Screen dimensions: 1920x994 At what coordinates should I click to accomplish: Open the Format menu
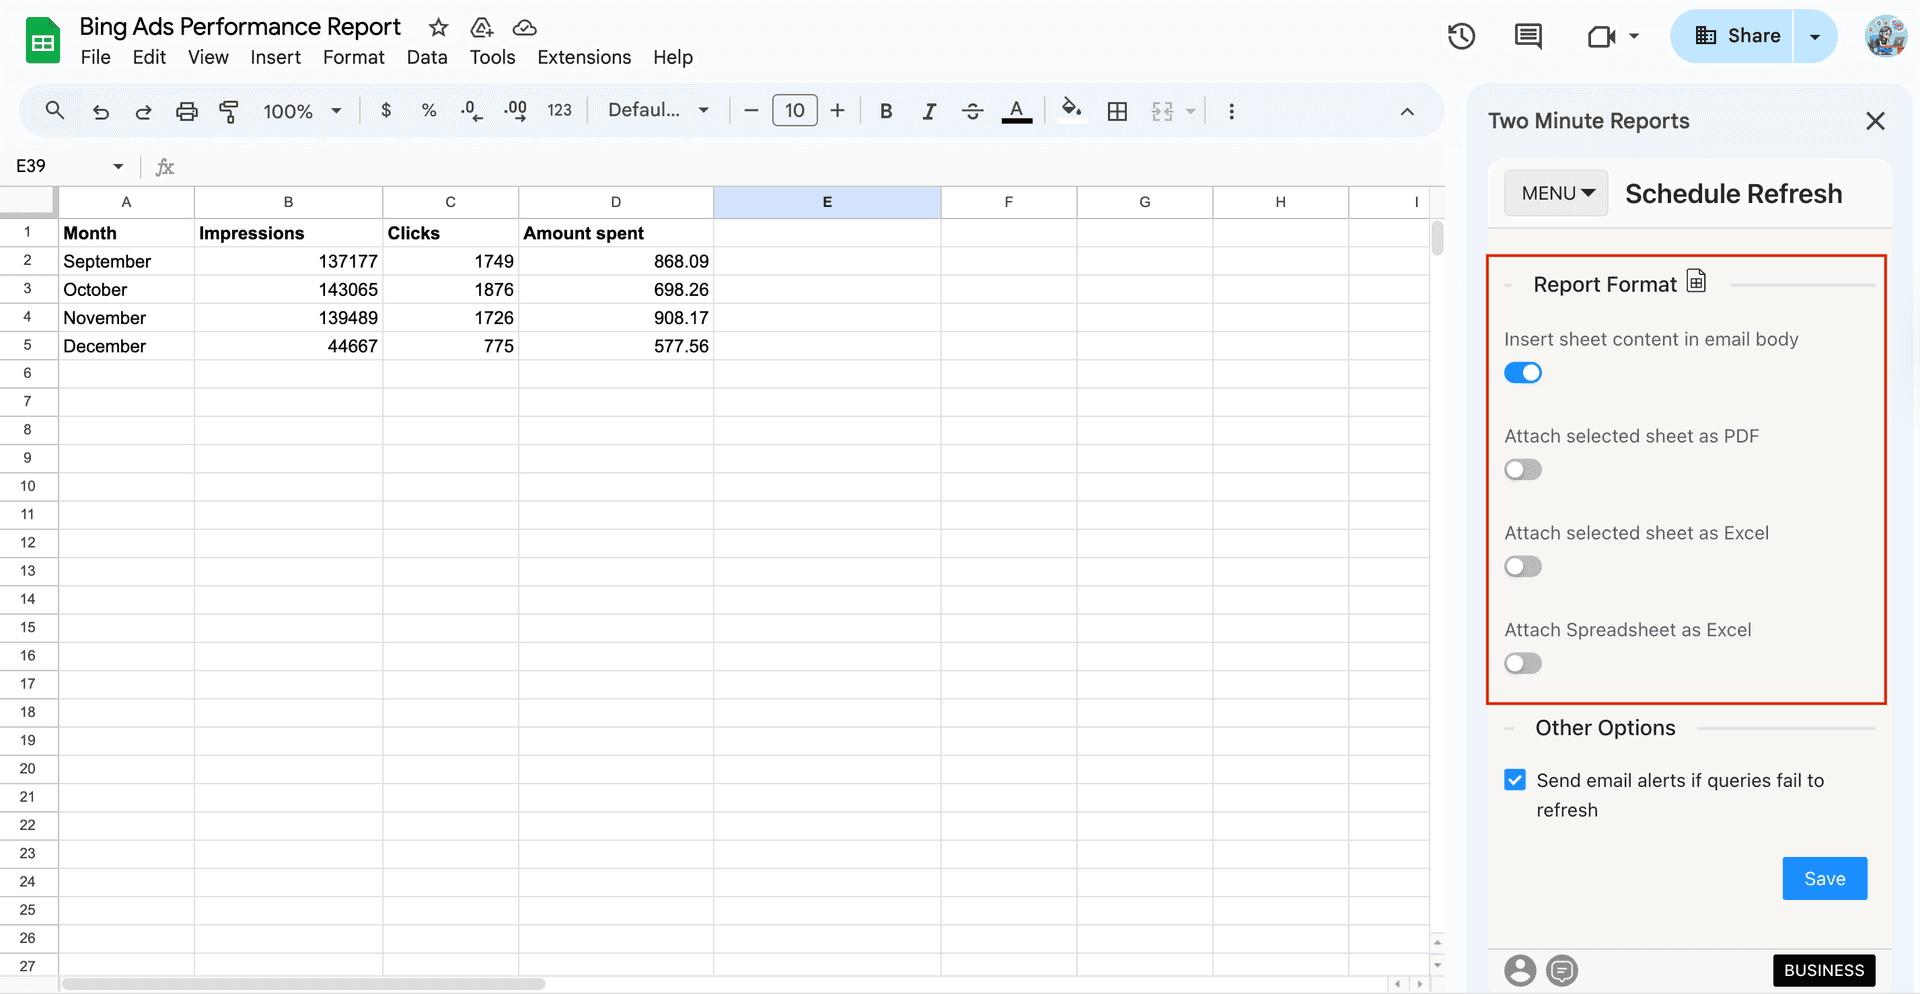tap(353, 57)
